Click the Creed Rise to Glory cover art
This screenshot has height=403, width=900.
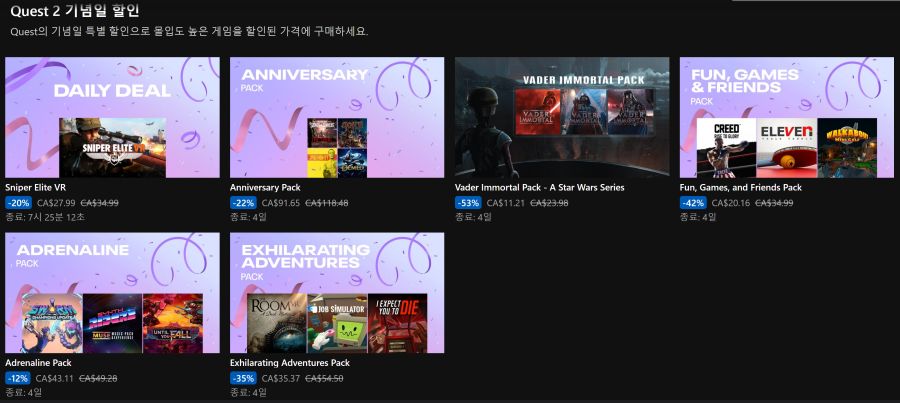pyautogui.click(x=726, y=148)
